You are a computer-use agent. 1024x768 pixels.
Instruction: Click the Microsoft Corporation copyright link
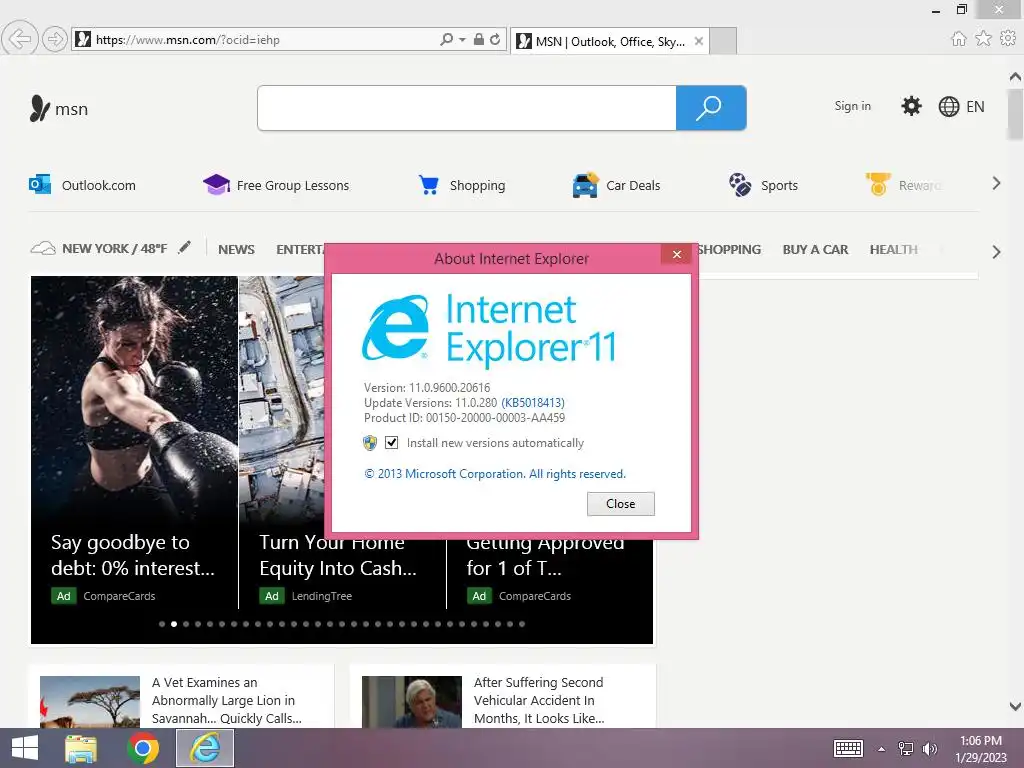(x=495, y=474)
